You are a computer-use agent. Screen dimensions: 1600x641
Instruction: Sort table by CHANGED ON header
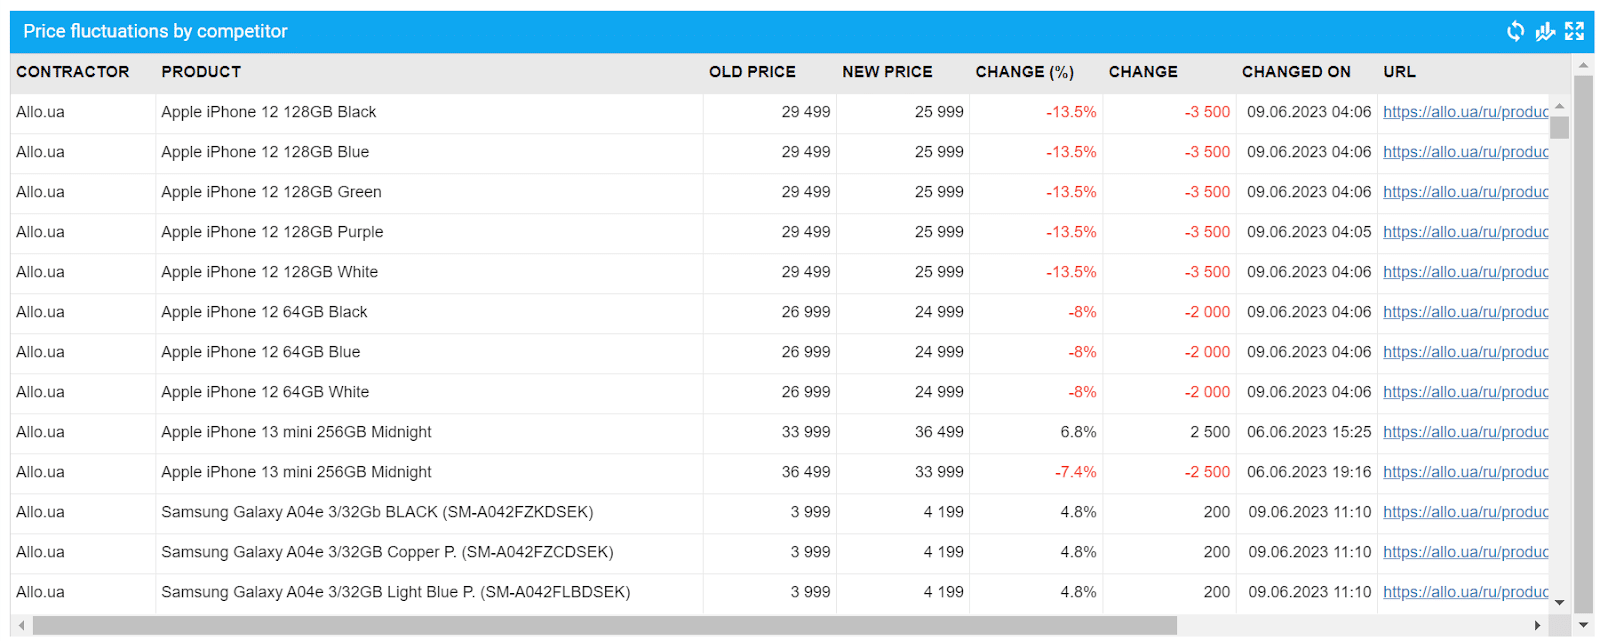(1296, 72)
